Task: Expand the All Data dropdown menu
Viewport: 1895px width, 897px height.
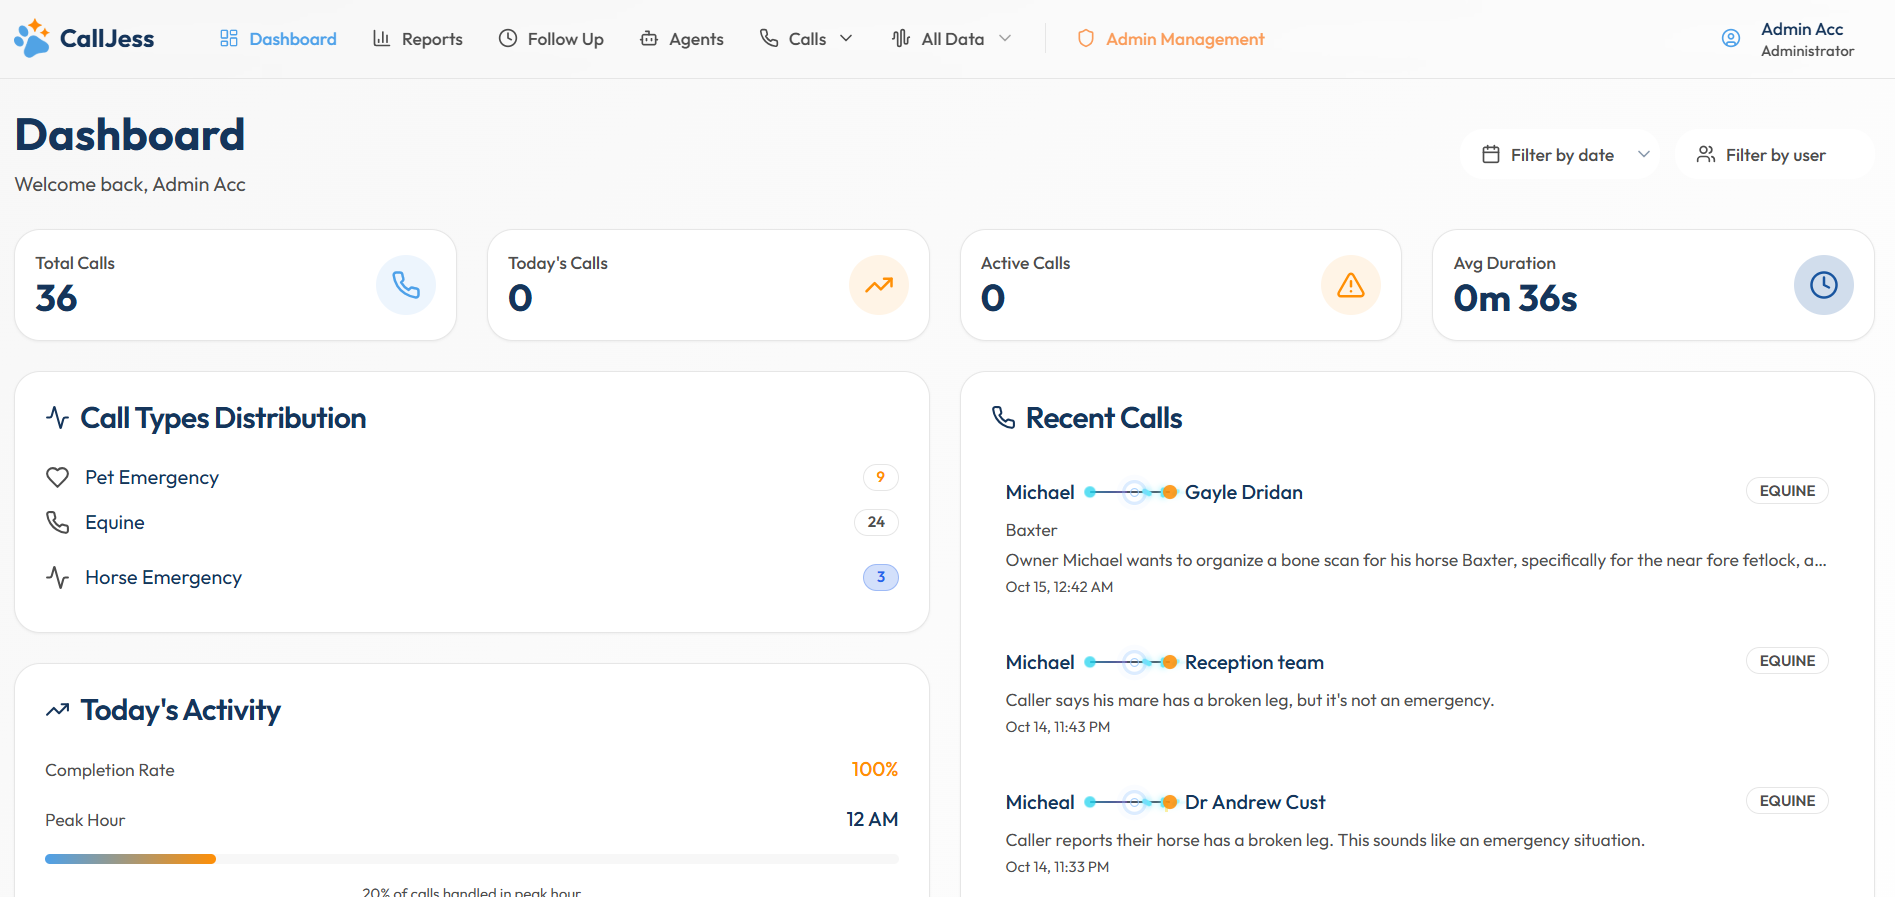Action: point(951,39)
